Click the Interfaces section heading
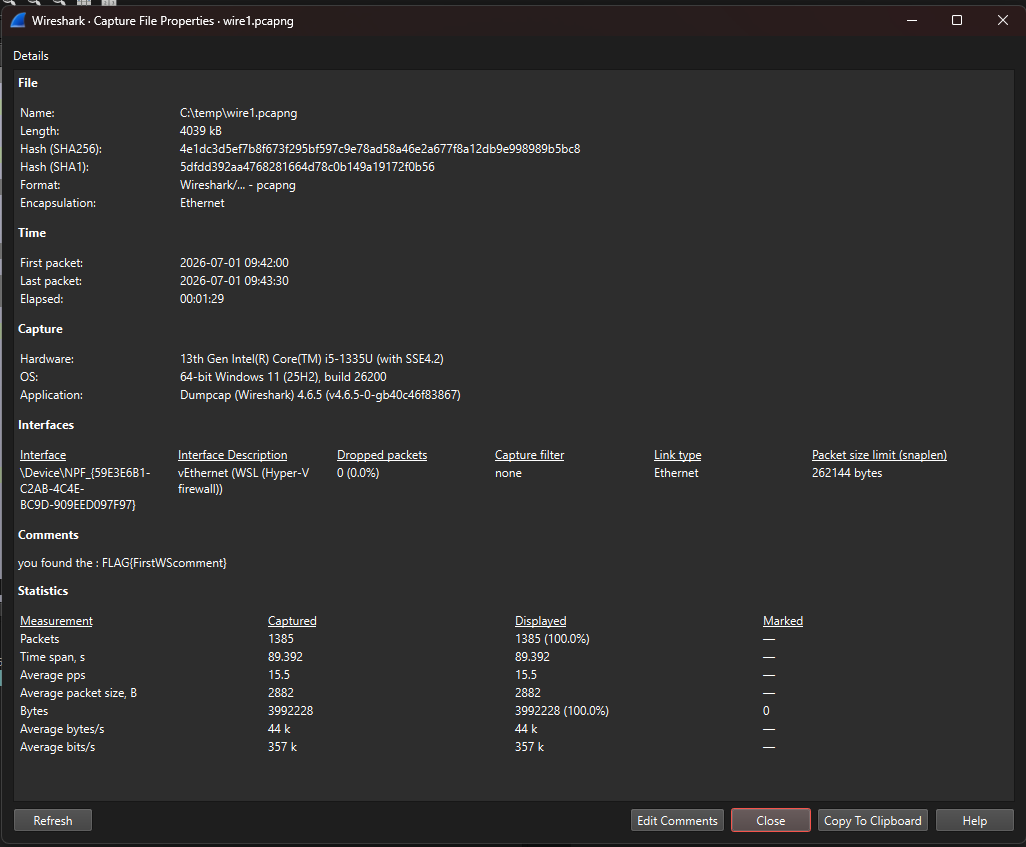Viewport: 1026px width, 847px height. (46, 425)
